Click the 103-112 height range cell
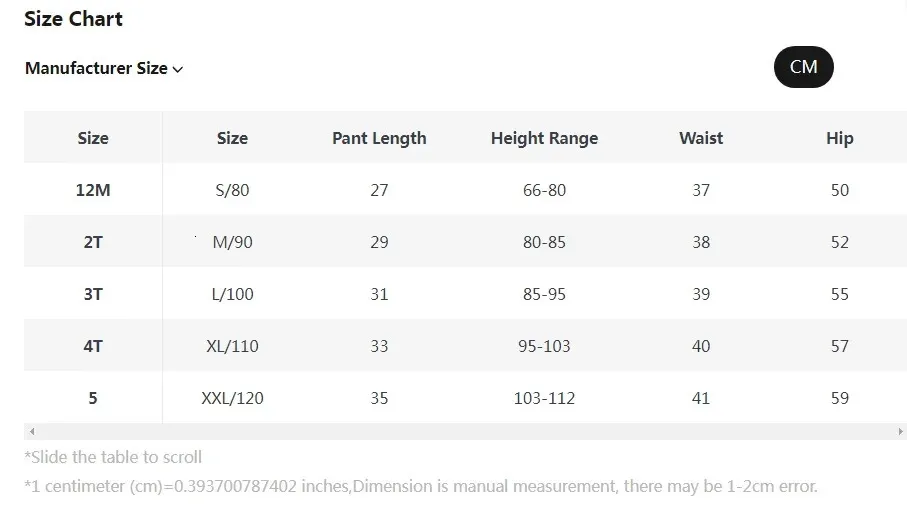Screen dimensions: 907x512 (x=544, y=398)
